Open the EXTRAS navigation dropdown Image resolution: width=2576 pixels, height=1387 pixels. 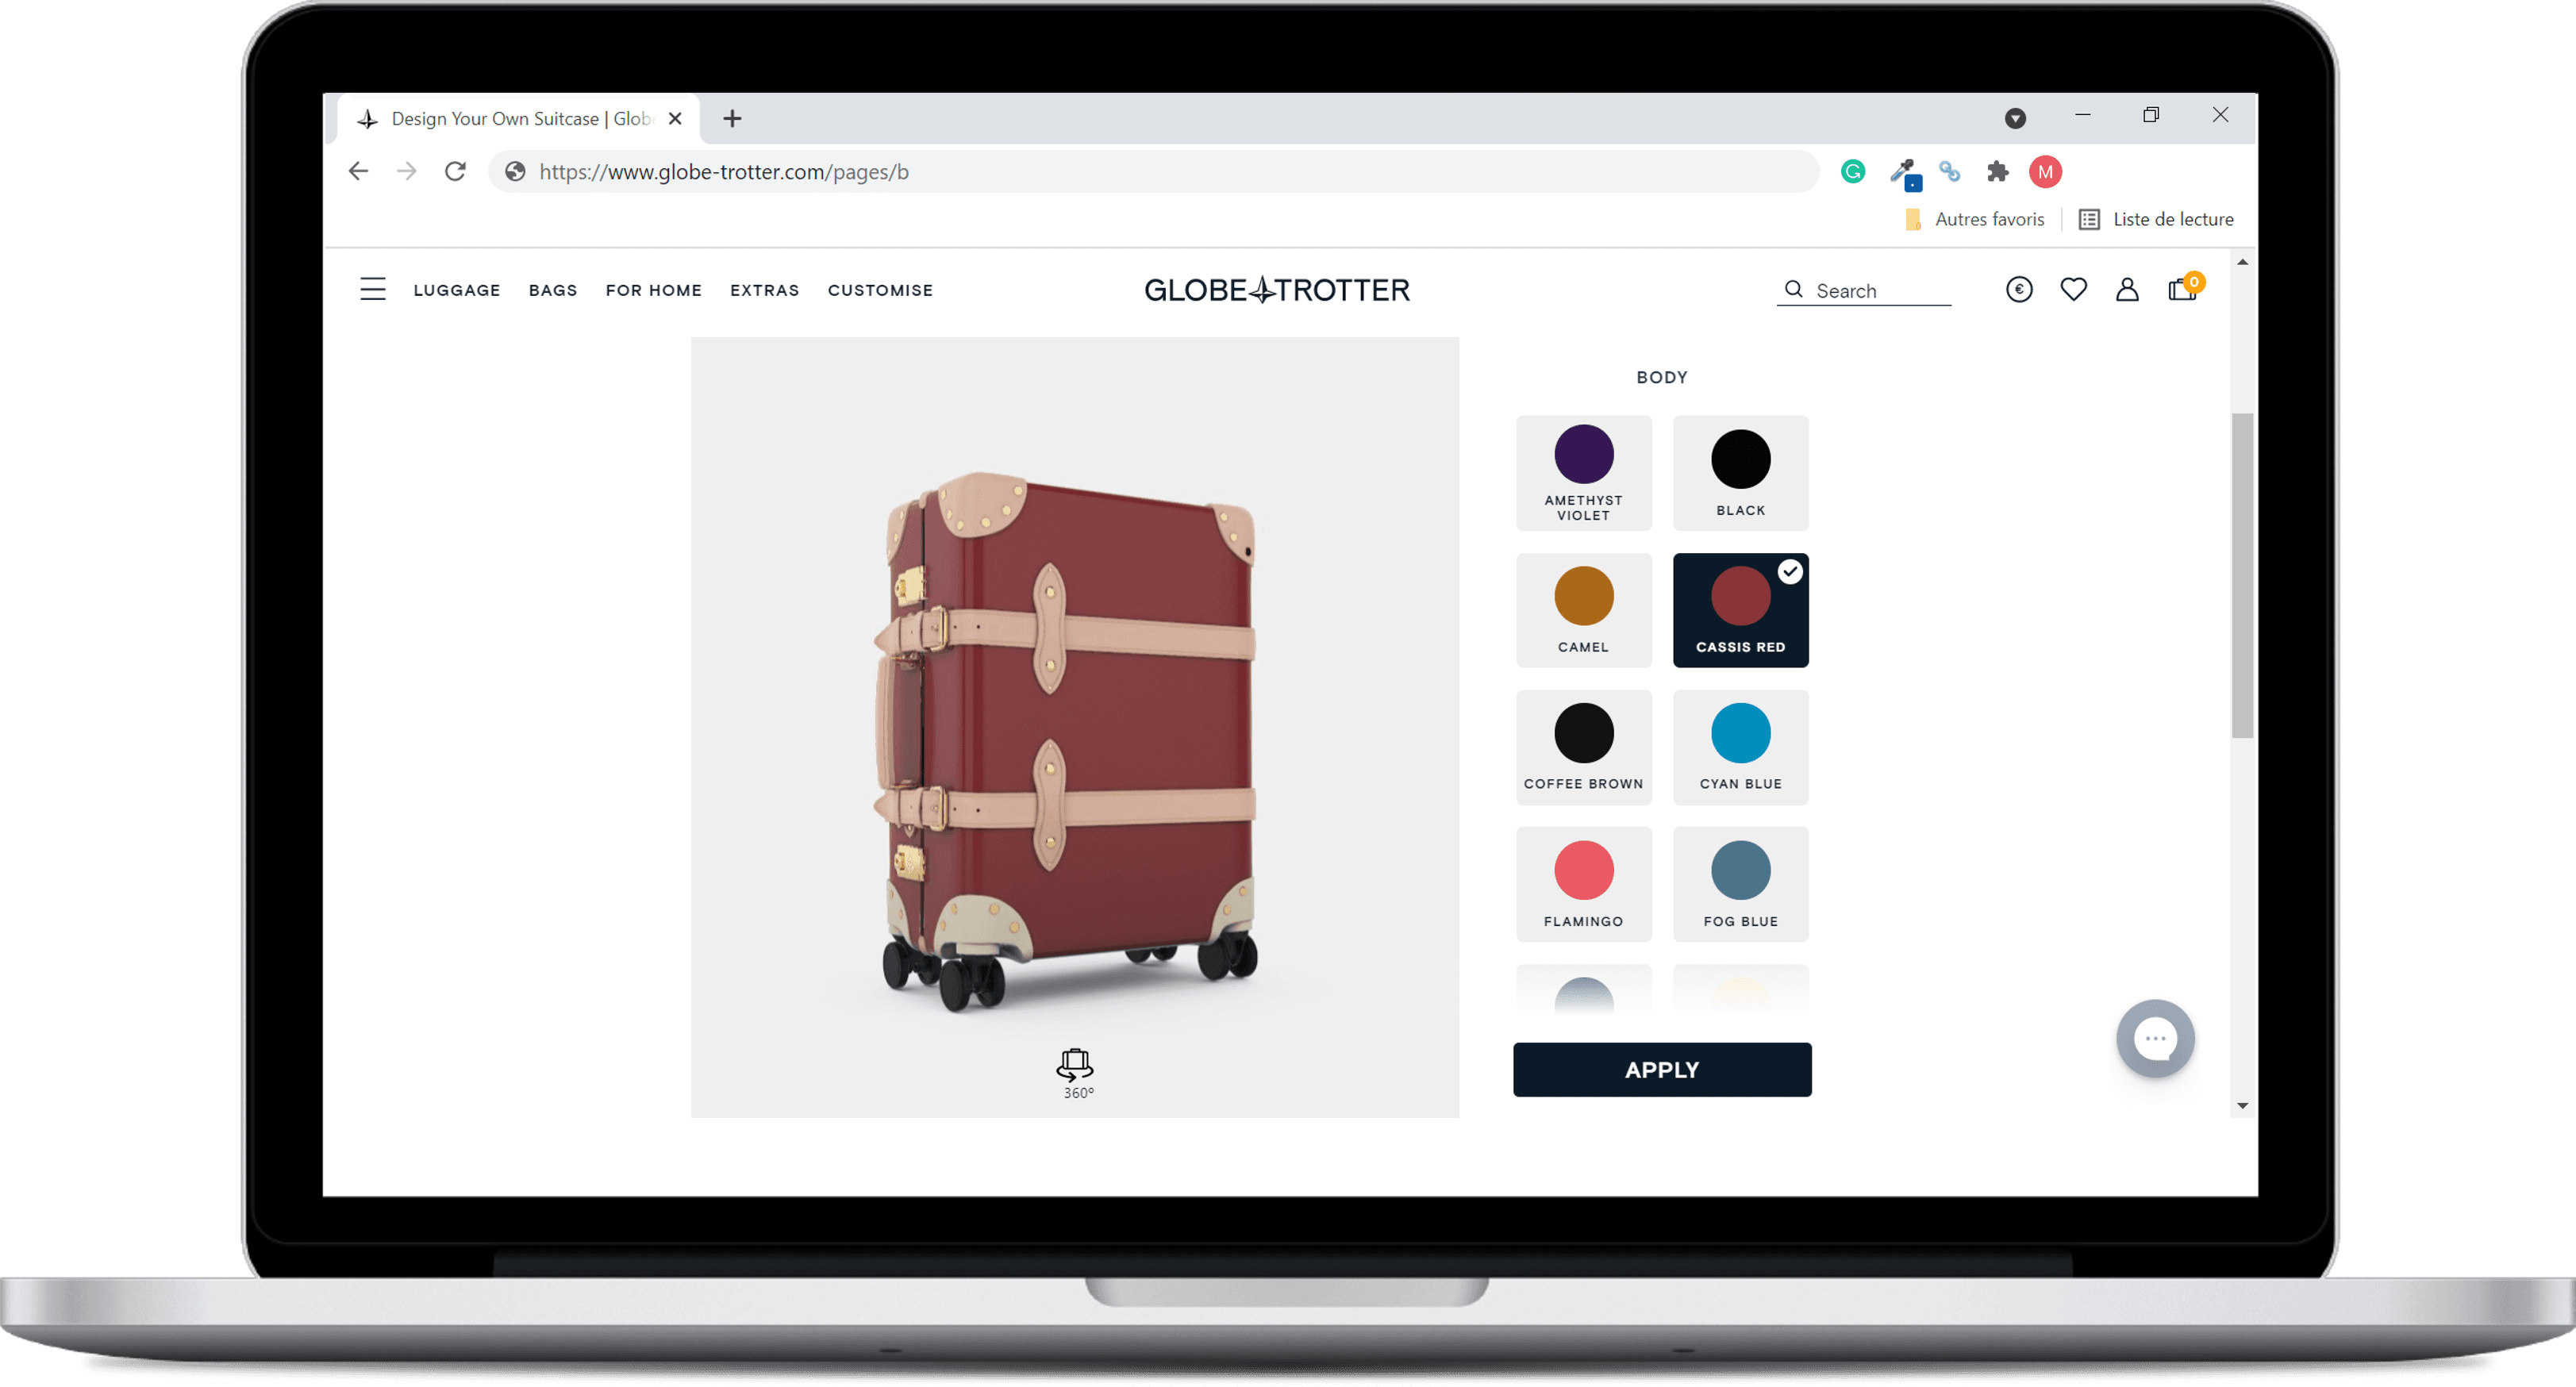pyautogui.click(x=763, y=289)
